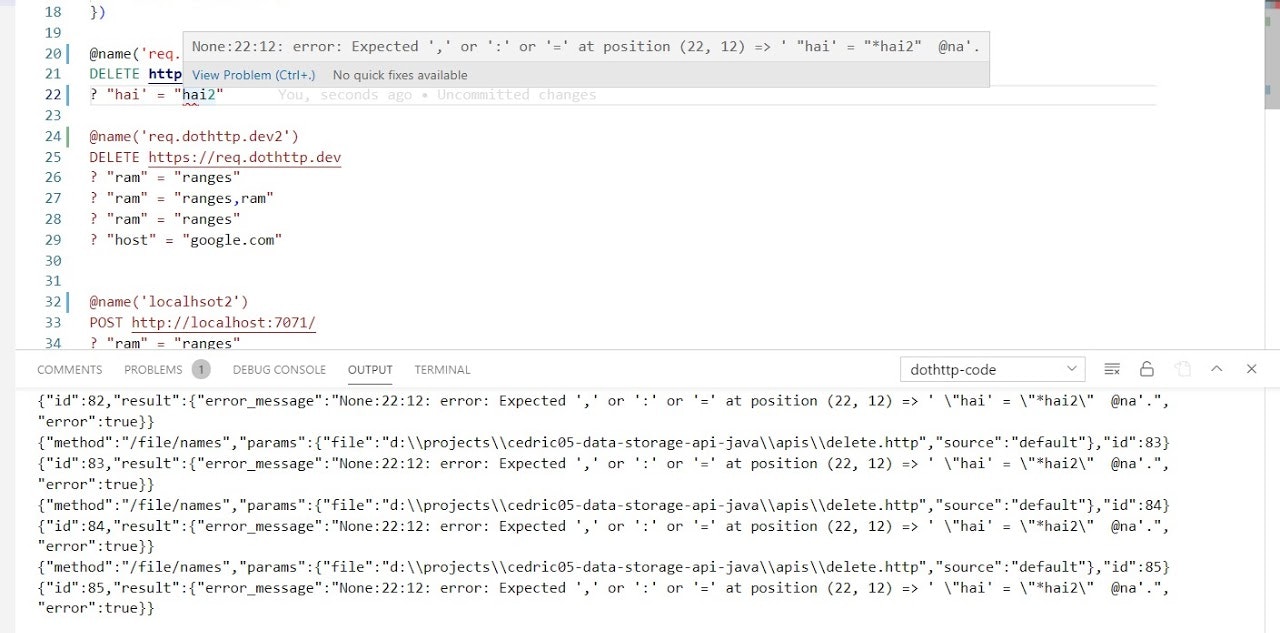Maximize panel with the up chevron
The height and width of the screenshot is (633, 1280).
(x=1217, y=369)
